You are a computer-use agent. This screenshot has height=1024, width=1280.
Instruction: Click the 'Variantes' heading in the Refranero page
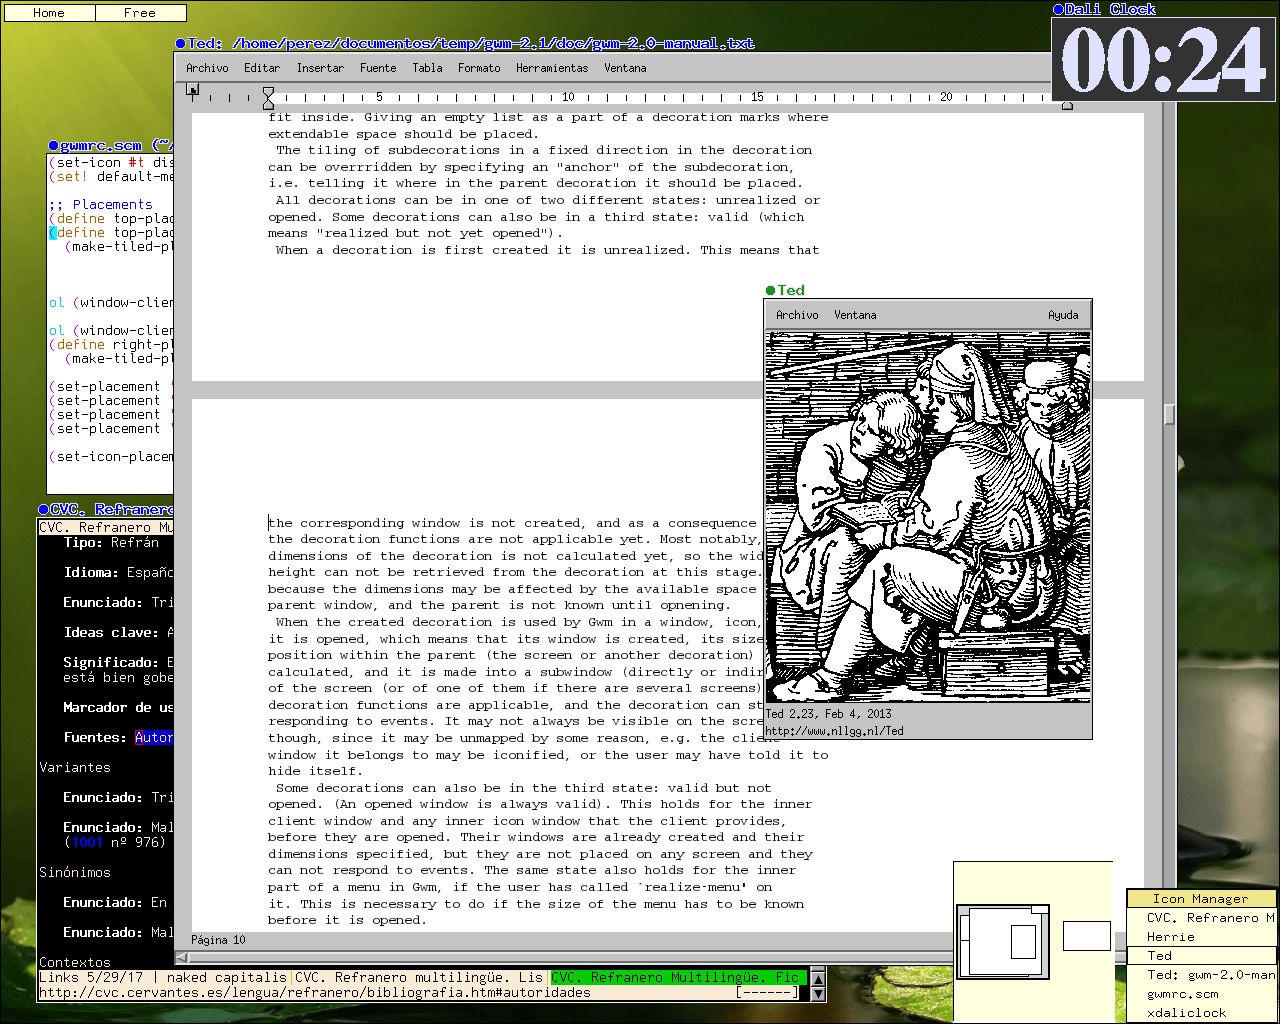[x=75, y=768]
